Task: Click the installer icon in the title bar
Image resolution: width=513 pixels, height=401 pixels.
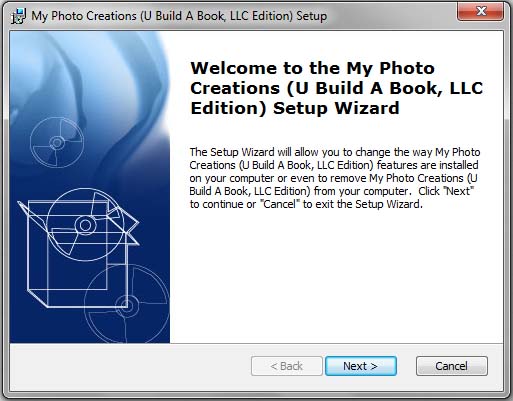Action: (18, 16)
